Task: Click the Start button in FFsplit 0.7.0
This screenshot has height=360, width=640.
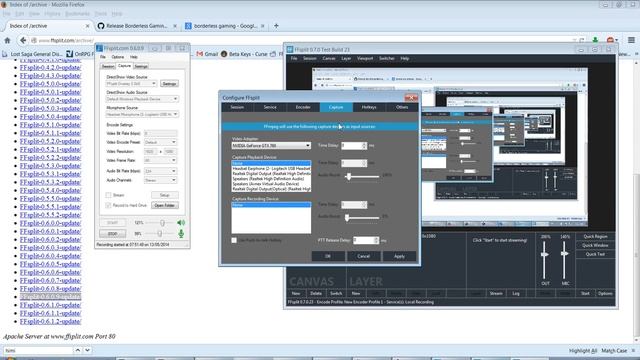Action: point(585,293)
